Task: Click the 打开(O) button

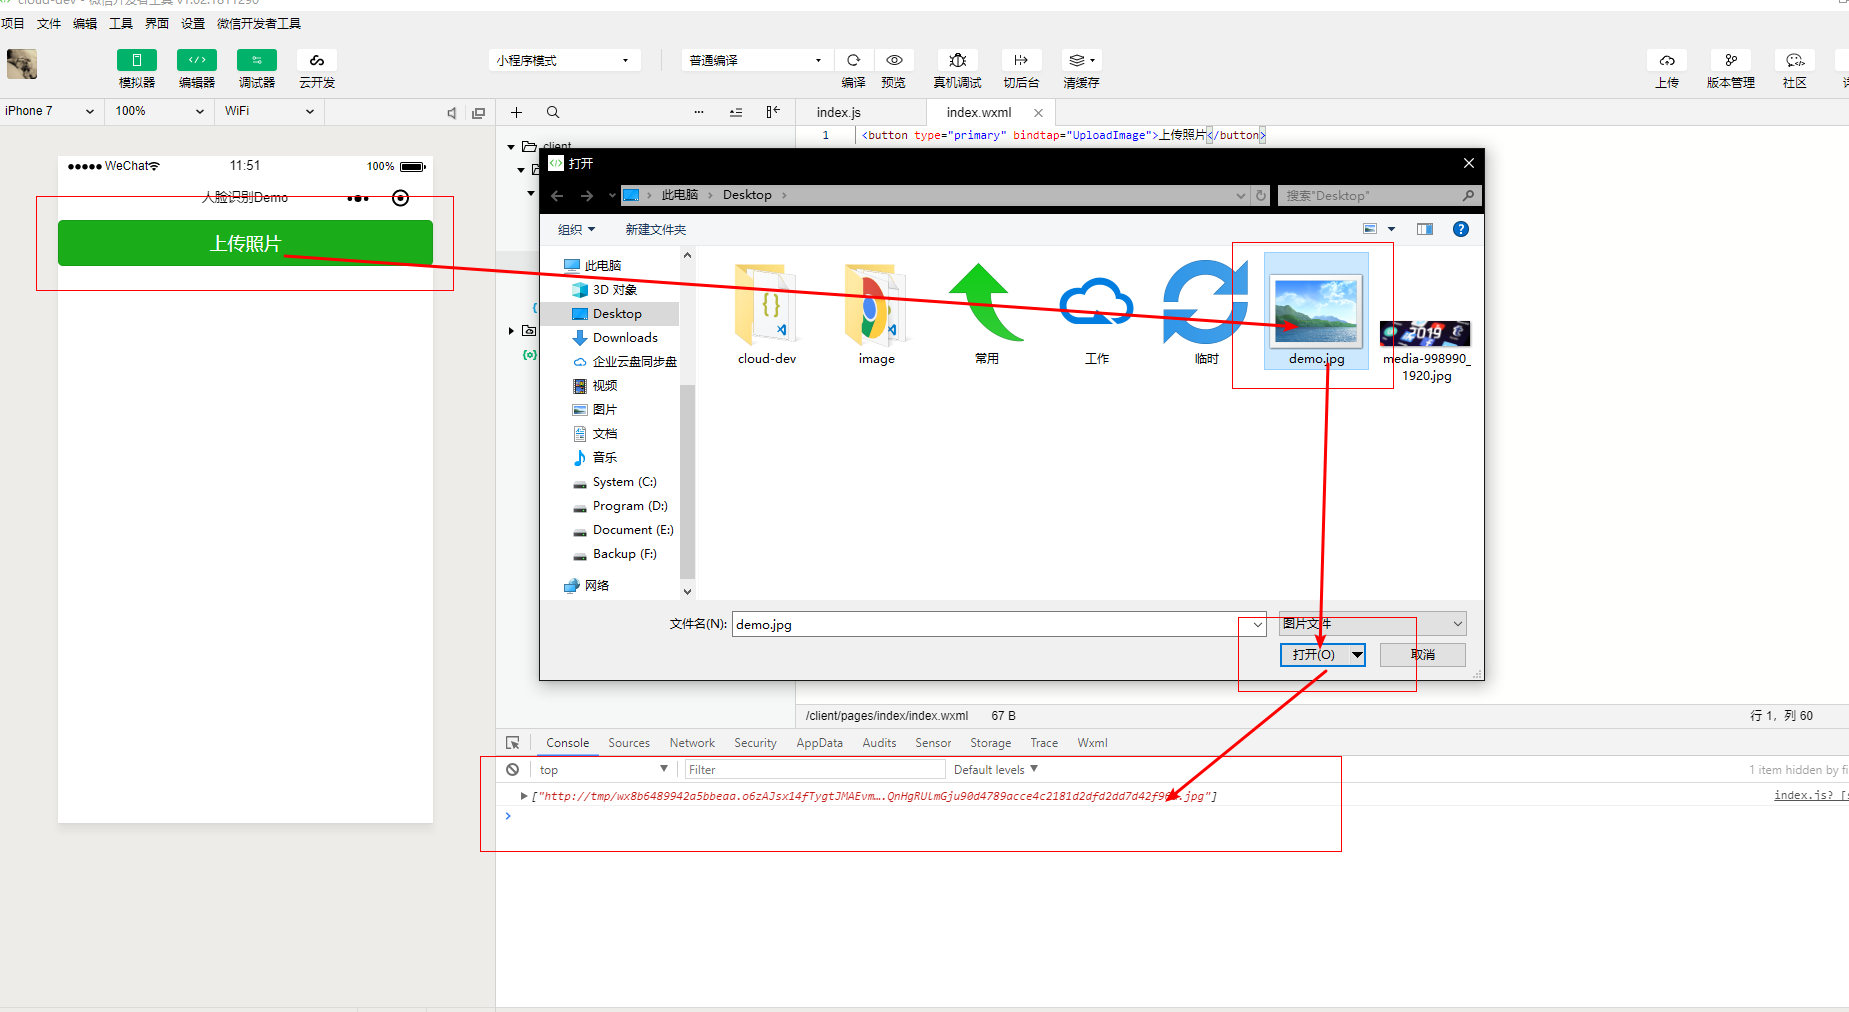Action: tap(1313, 655)
